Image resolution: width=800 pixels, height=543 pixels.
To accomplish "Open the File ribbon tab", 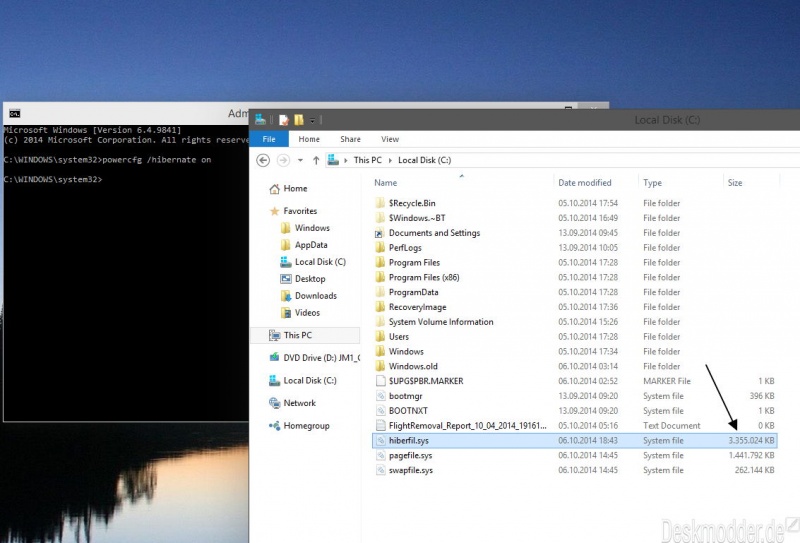I will click(269, 139).
